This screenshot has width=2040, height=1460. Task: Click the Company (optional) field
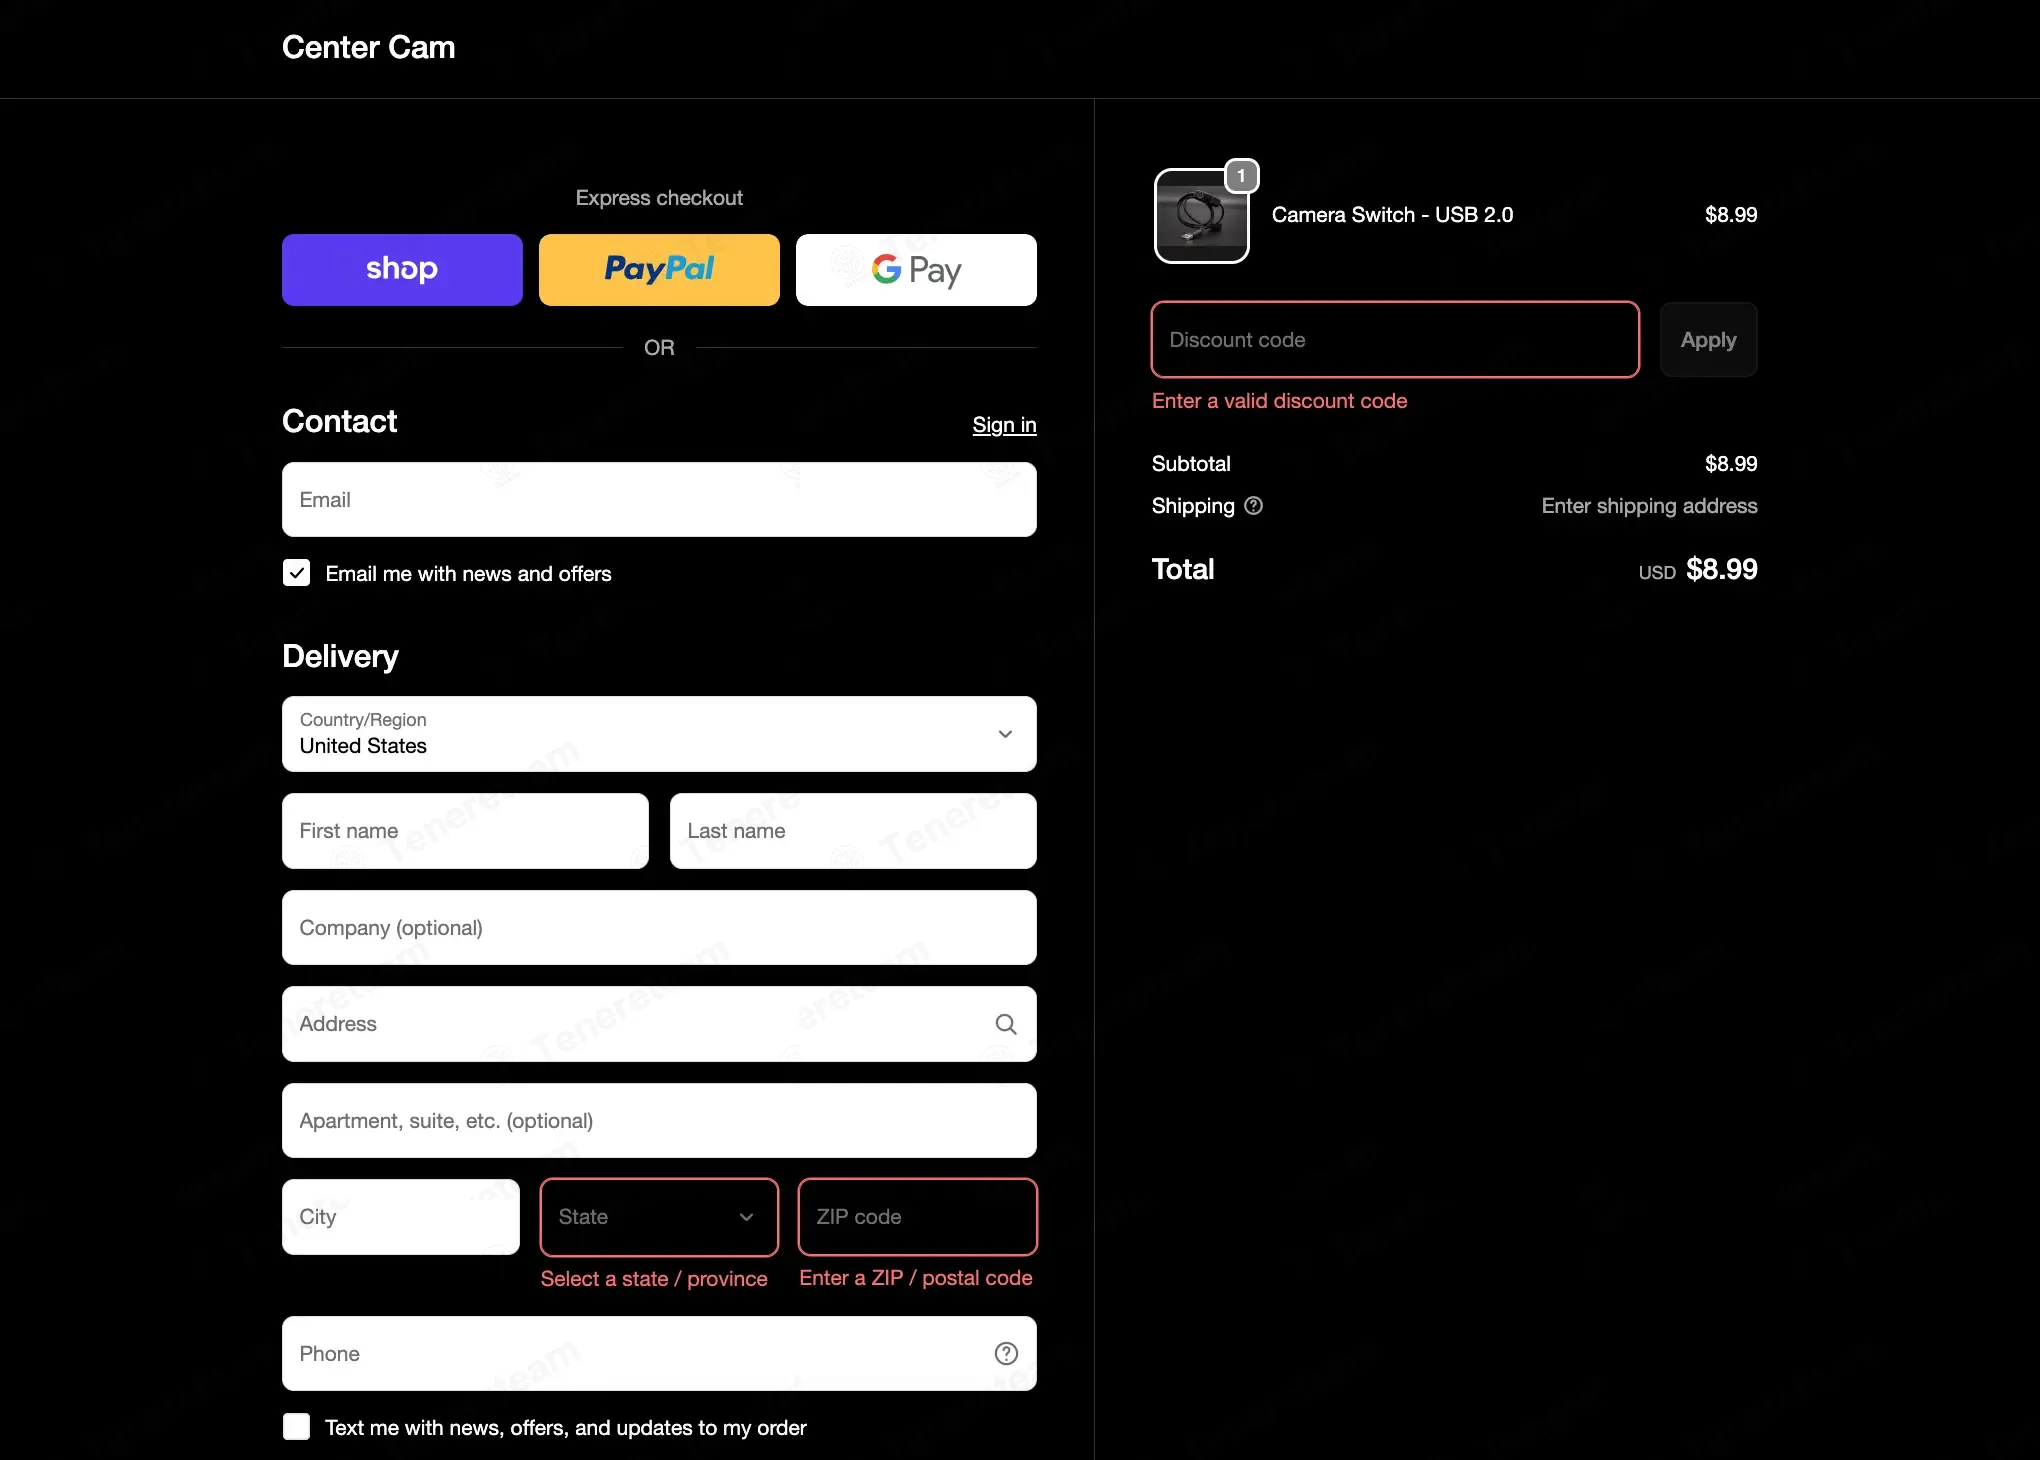tap(659, 928)
